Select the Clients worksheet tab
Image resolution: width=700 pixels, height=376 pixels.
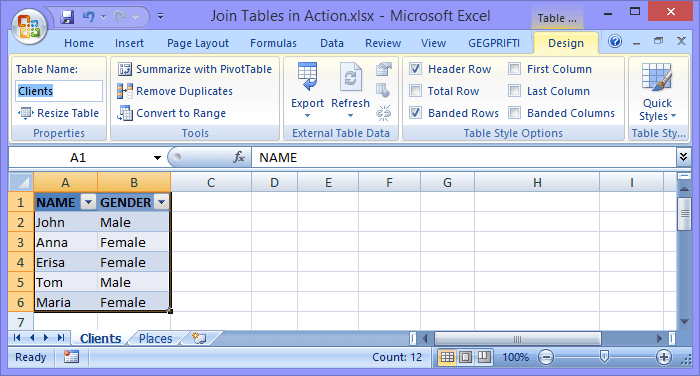click(x=100, y=338)
